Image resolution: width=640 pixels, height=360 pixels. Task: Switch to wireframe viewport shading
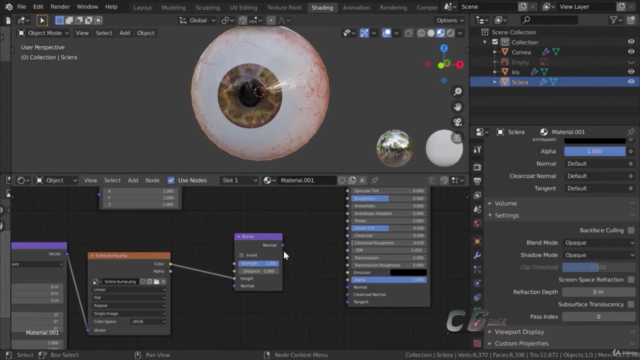coord(421,33)
